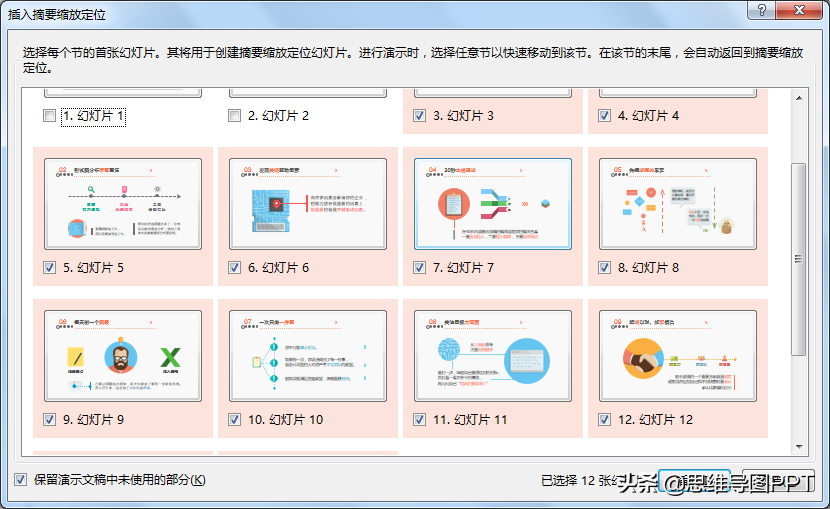Select slide 9 thumbnail with bearded avatar

(x=123, y=356)
